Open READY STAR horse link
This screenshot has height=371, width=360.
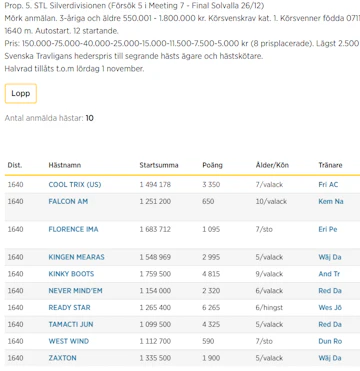tap(69, 307)
